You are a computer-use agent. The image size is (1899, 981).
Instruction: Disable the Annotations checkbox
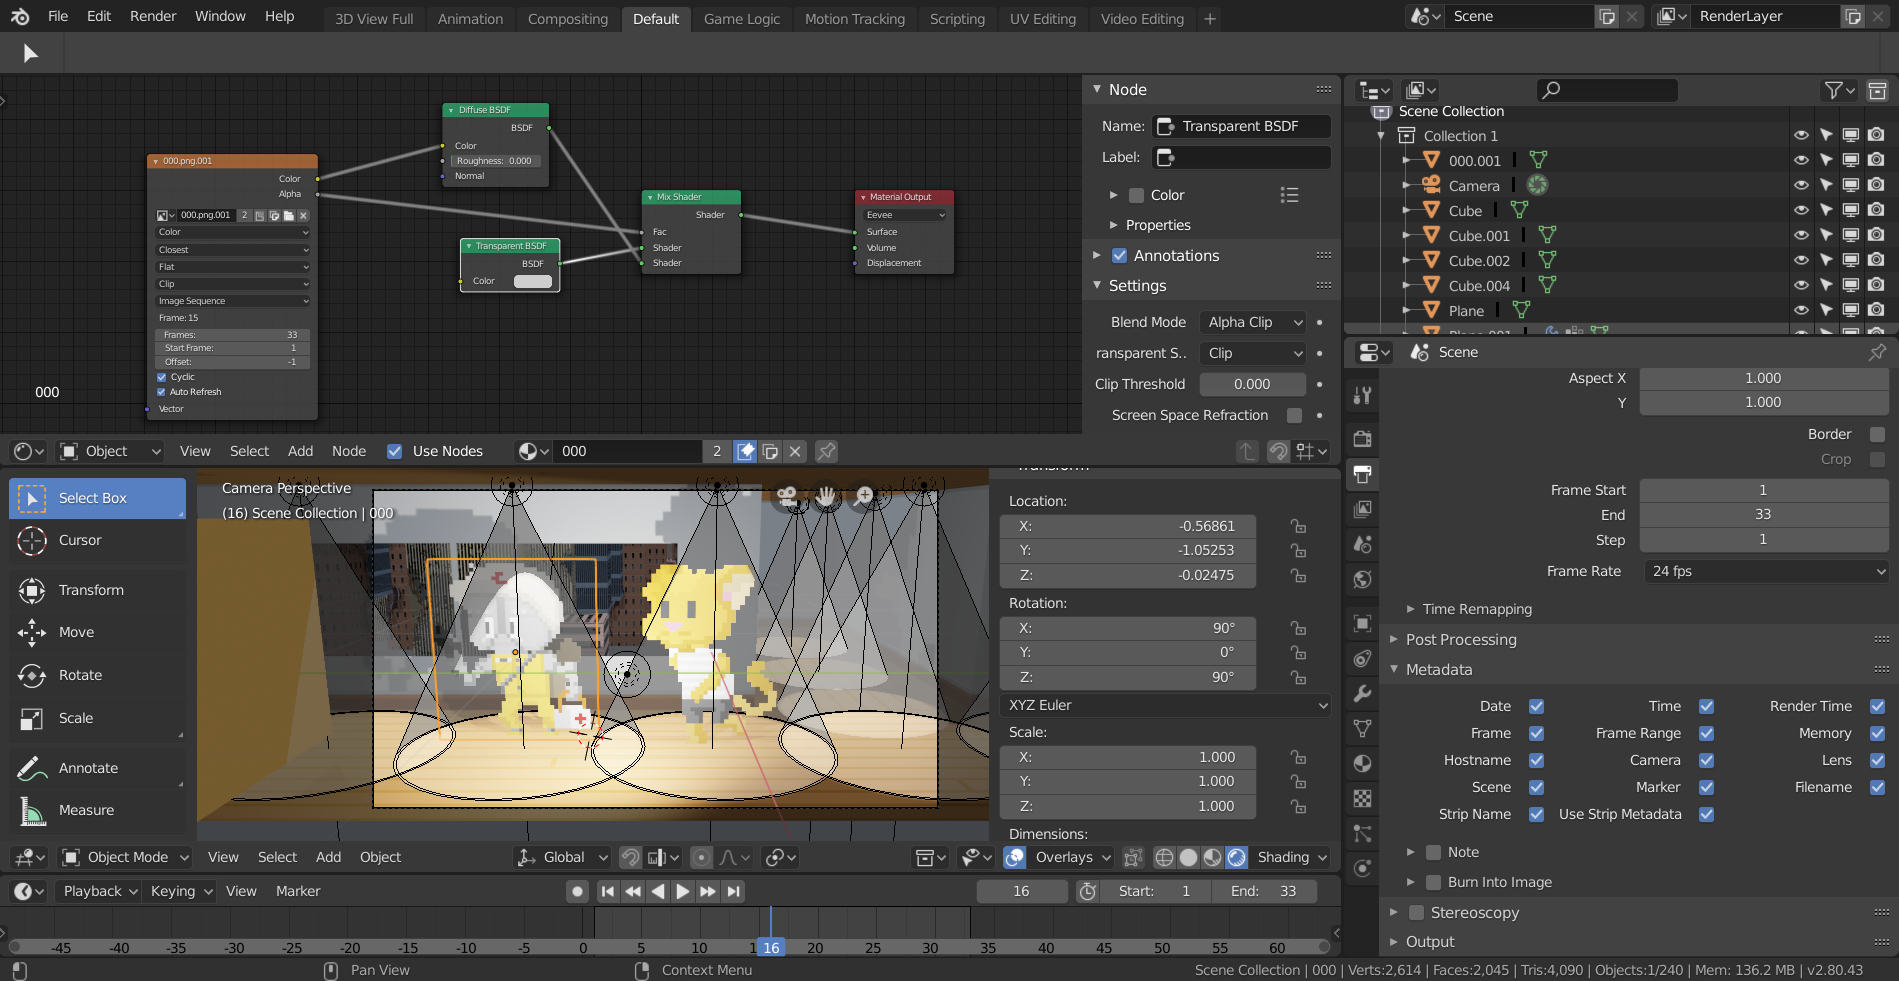1120,255
